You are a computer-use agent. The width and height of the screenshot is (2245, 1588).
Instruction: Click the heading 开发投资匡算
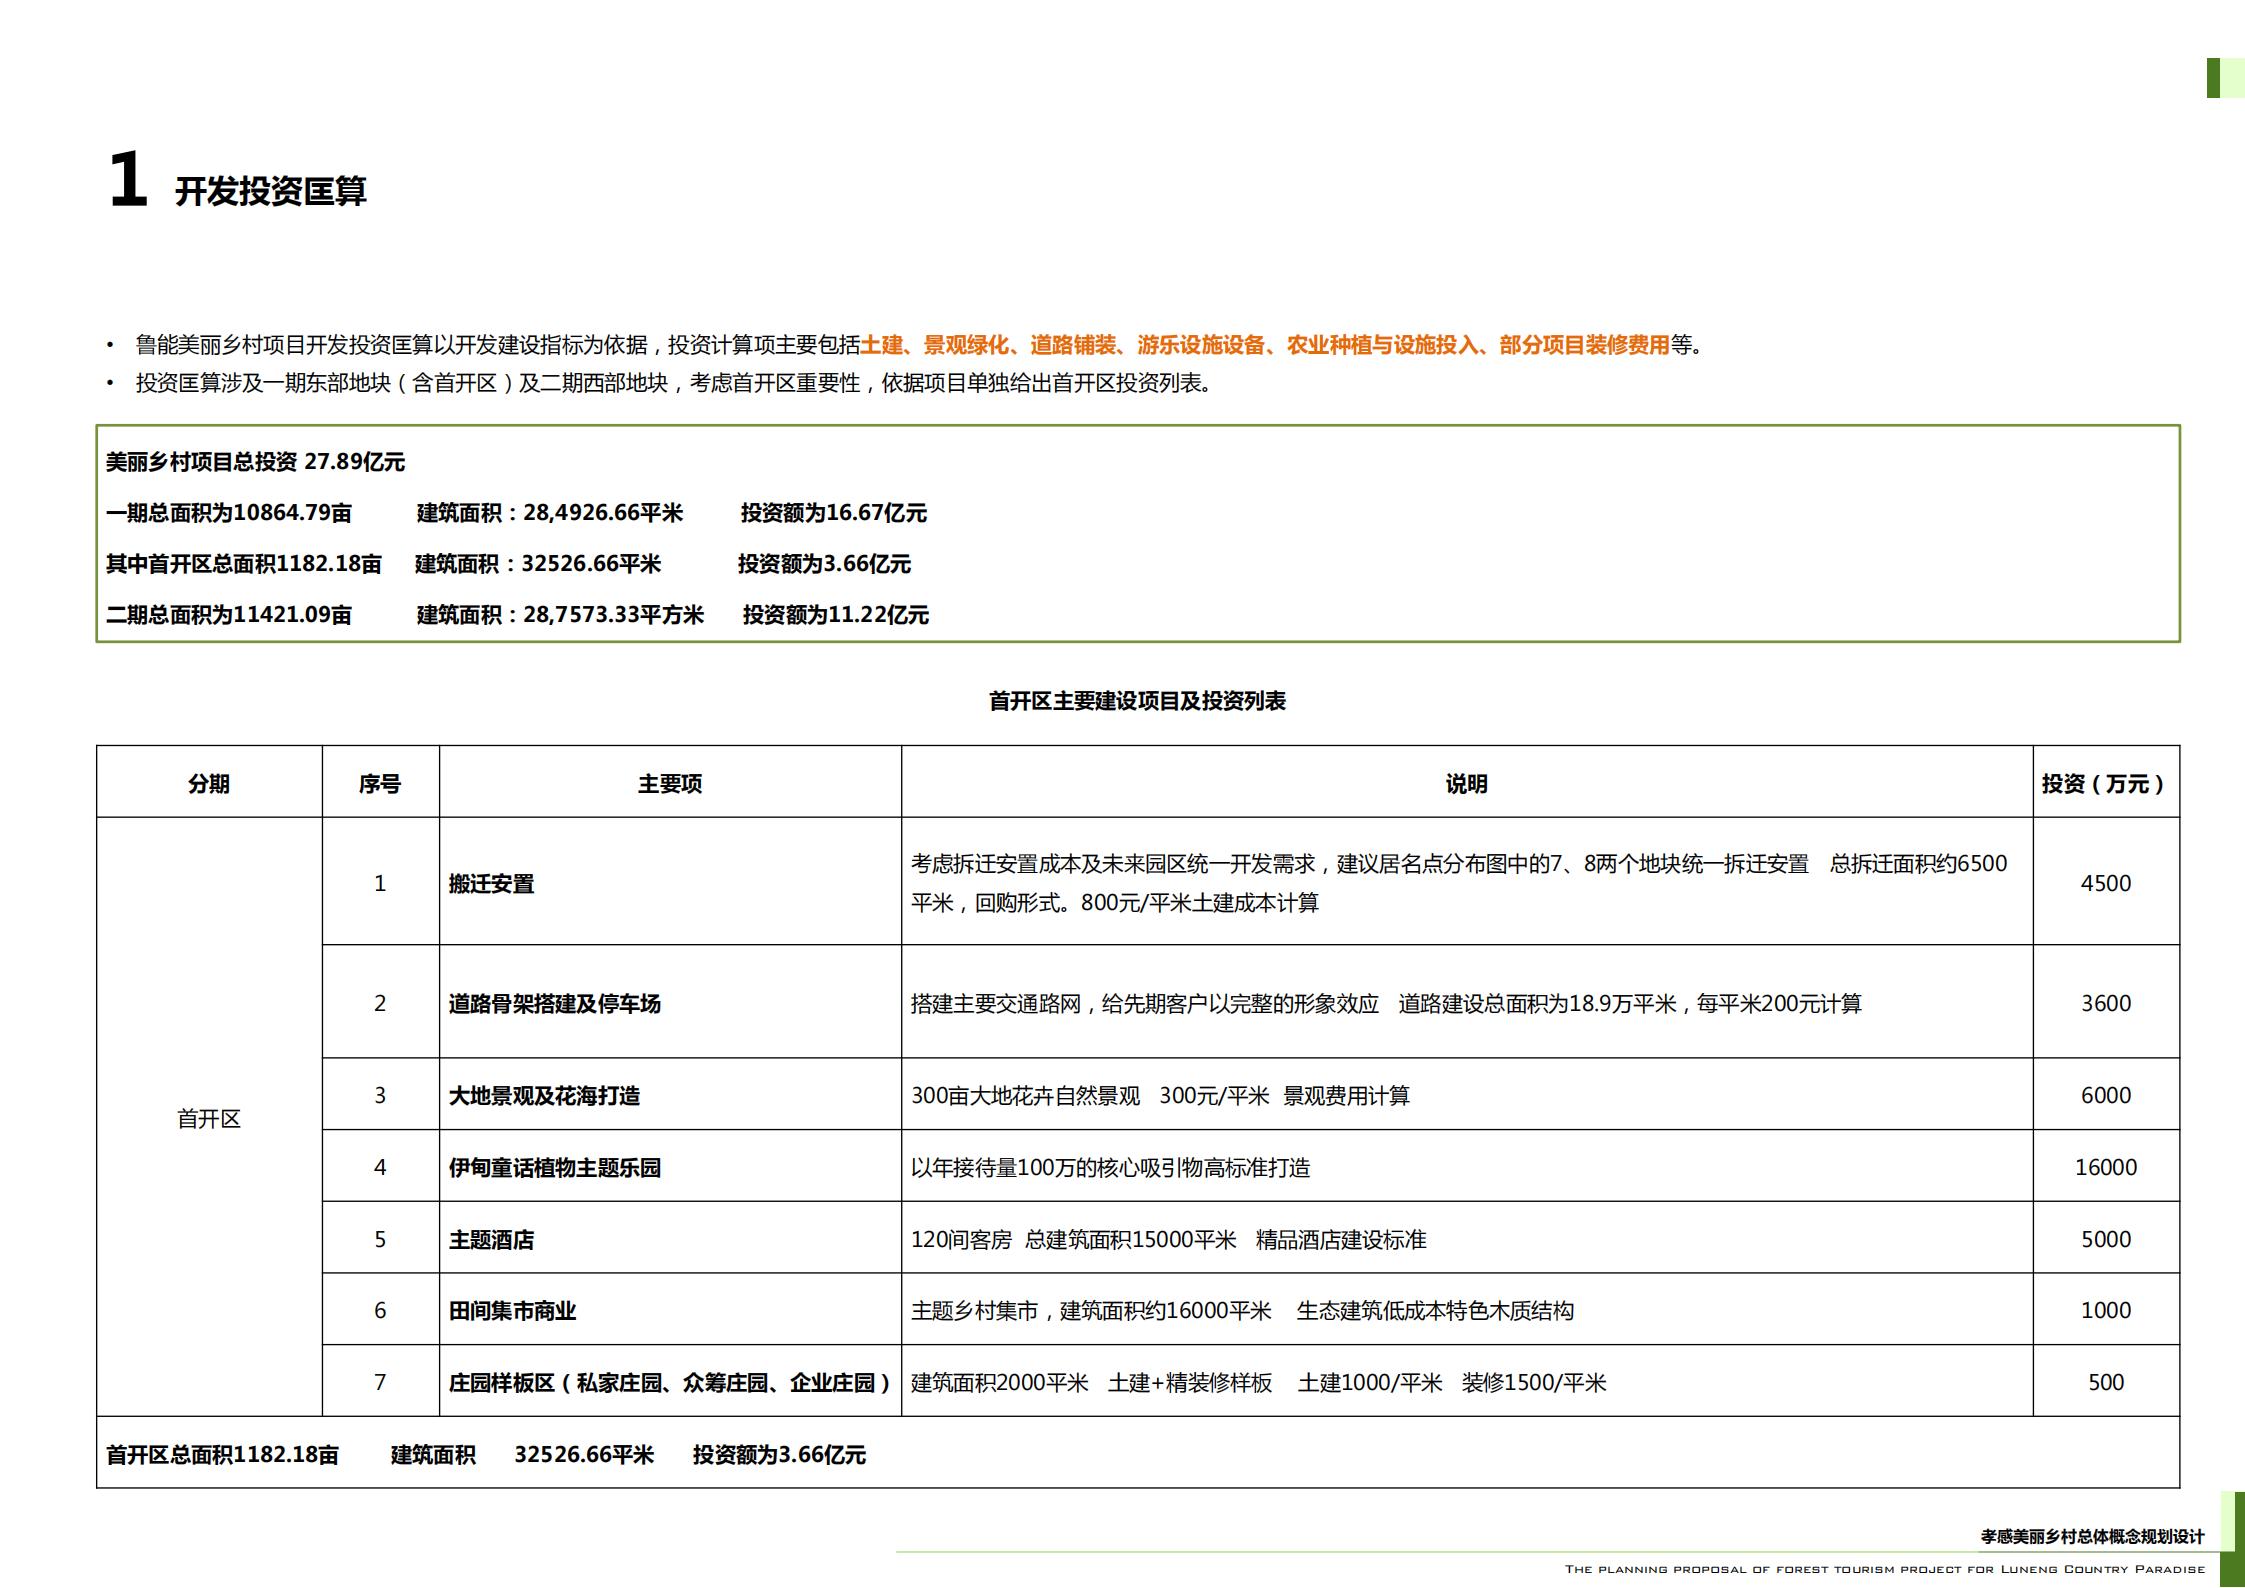270,190
